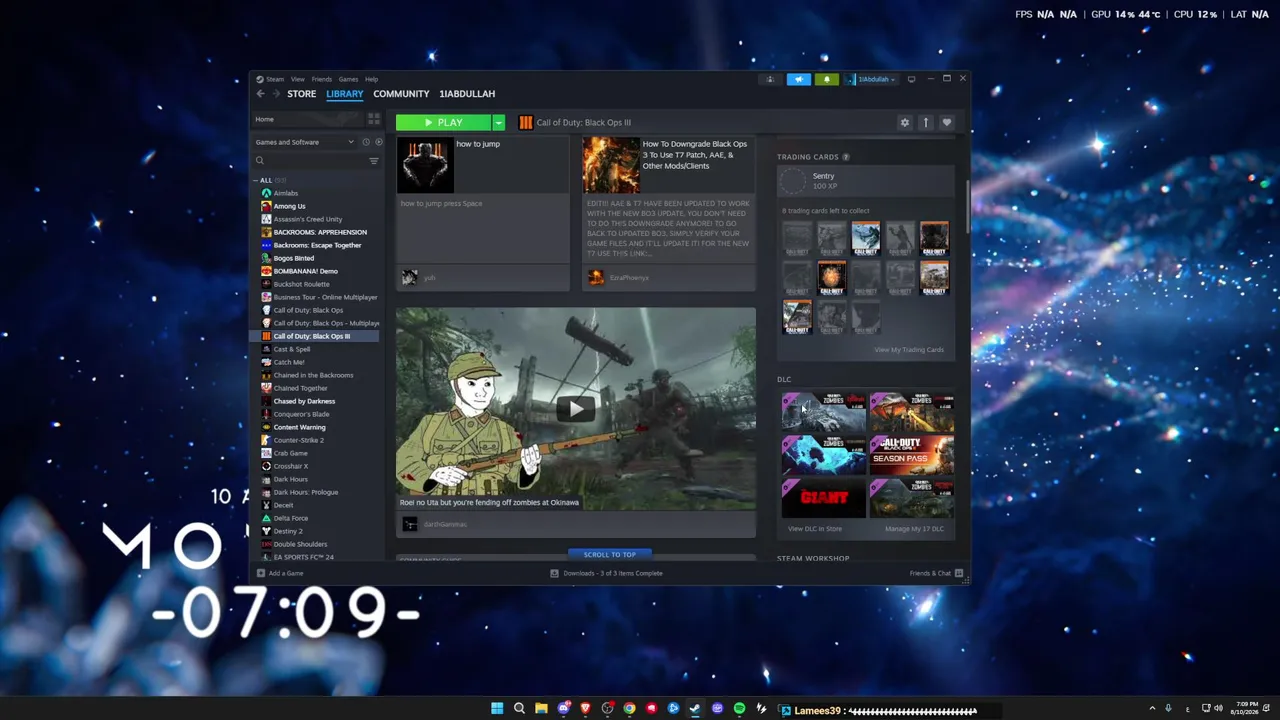
Task: Open the Friends & Chat icon
Action: [959, 573]
